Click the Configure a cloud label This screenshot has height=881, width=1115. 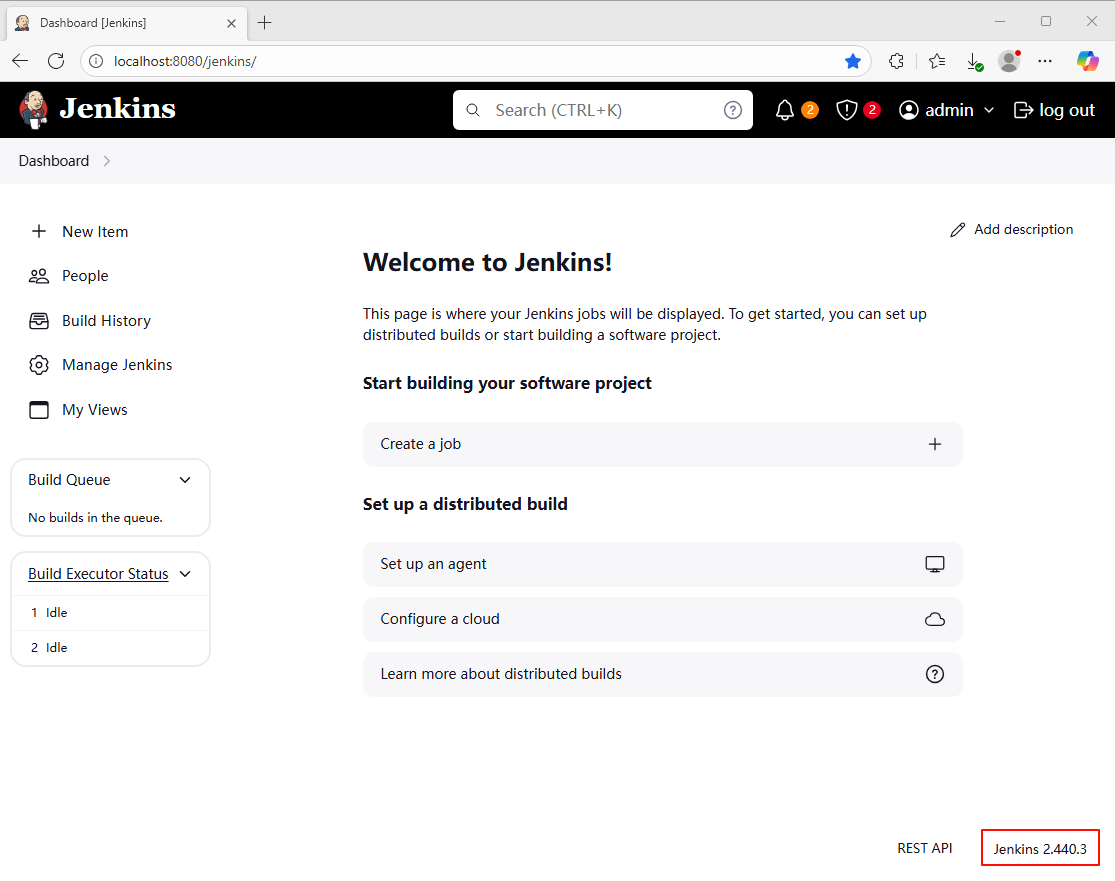pos(439,619)
